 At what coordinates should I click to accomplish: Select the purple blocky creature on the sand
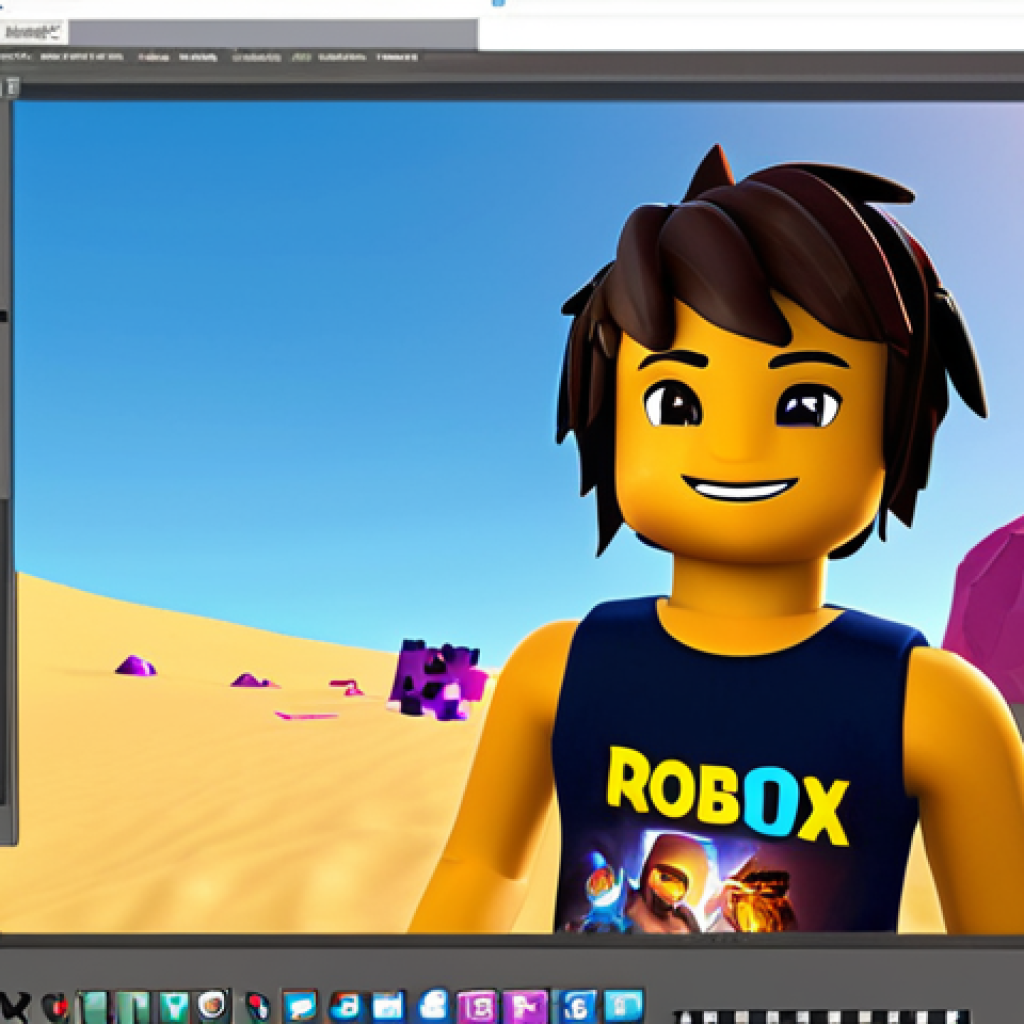click(438, 679)
